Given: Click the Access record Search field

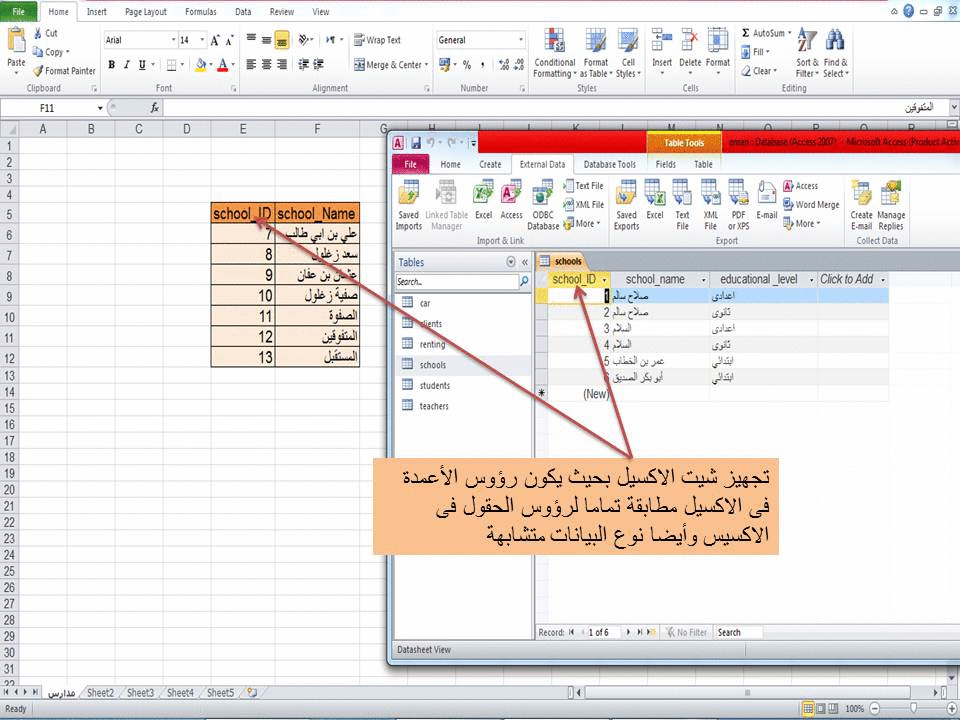Looking at the screenshot, I should point(739,632).
